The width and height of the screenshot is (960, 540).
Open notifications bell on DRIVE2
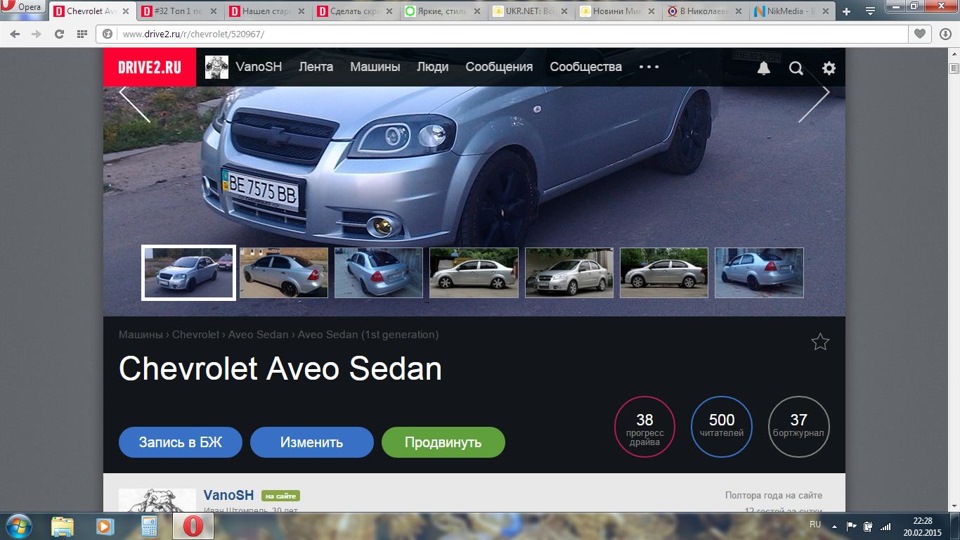[763, 68]
